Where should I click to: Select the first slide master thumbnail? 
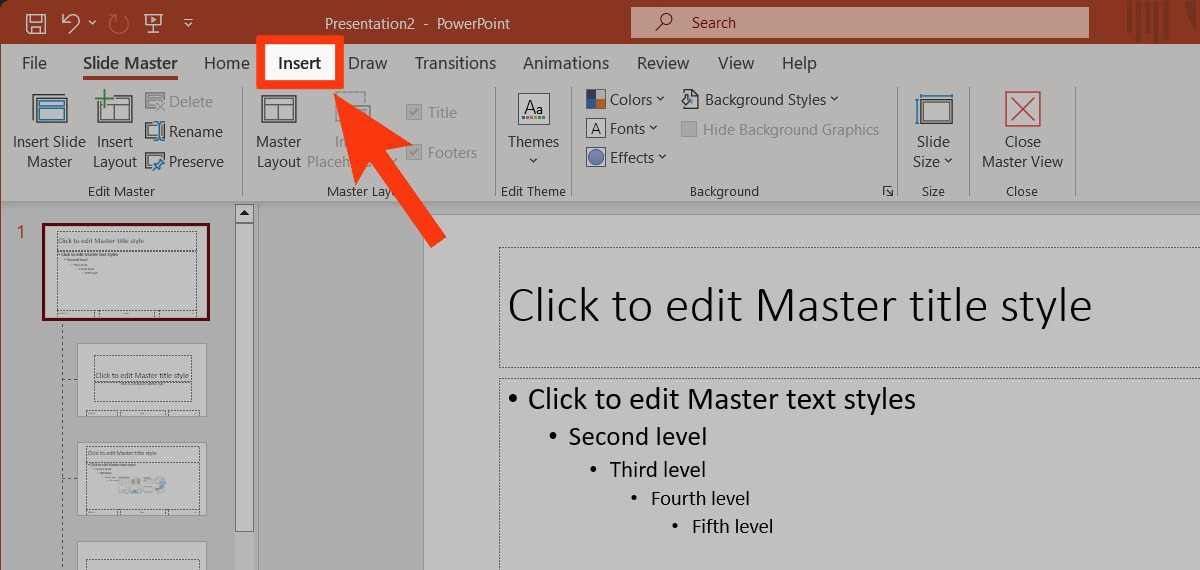point(126,272)
